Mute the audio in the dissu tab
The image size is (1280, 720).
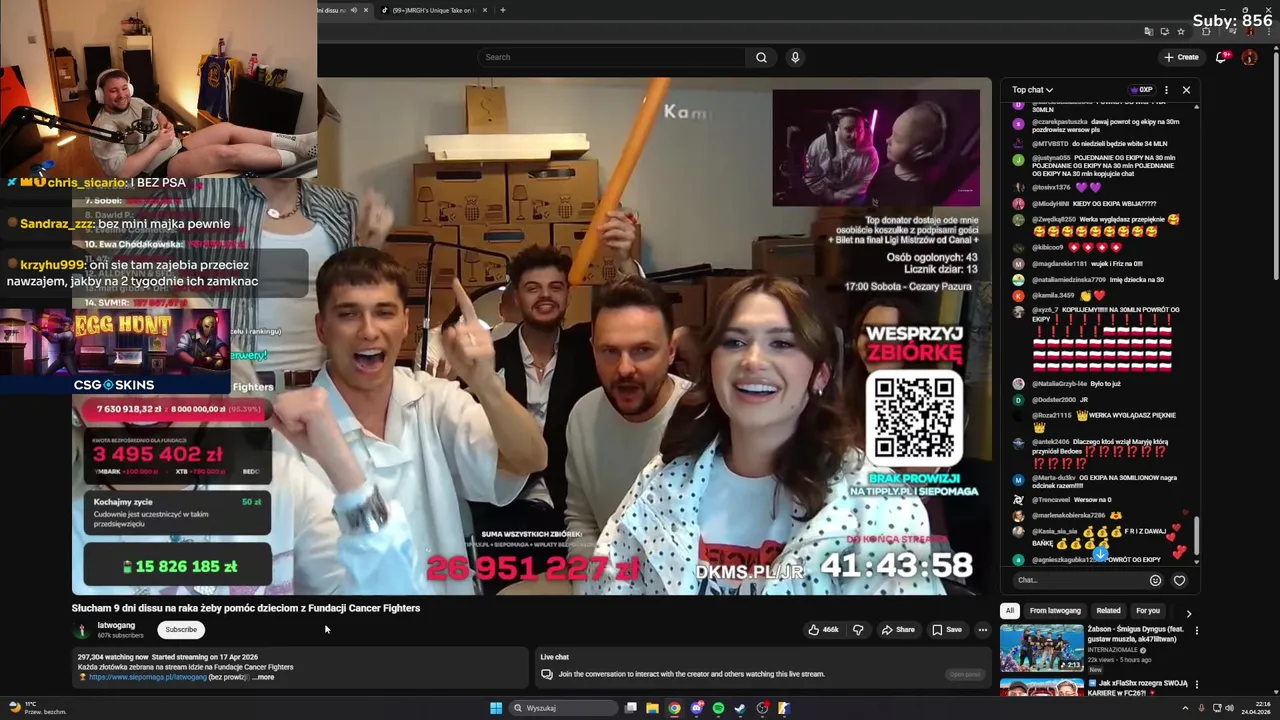pyautogui.click(x=353, y=10)
